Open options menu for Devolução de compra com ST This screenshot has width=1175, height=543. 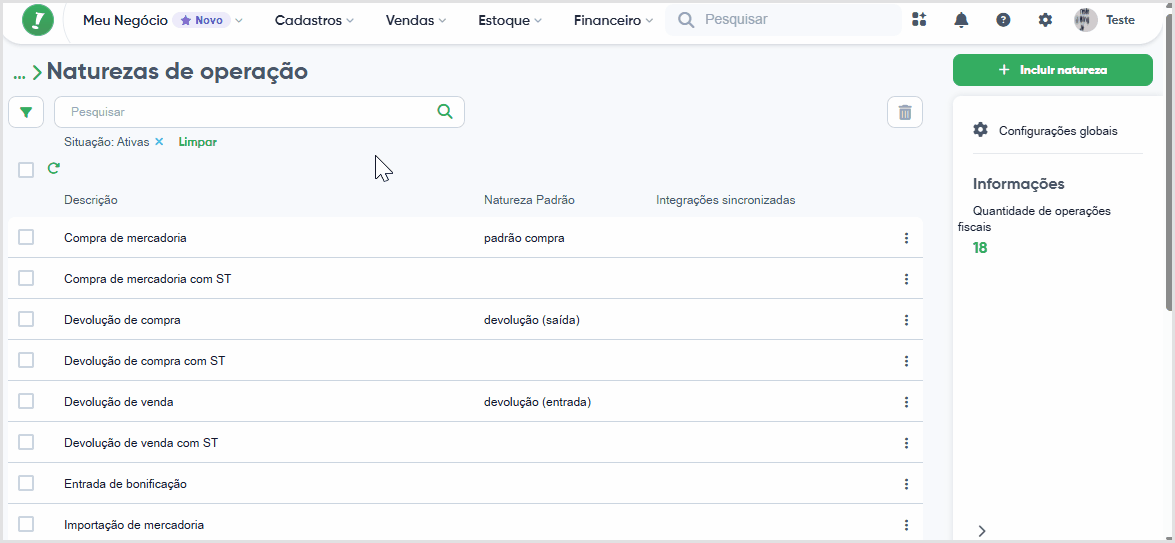(906, 361)
